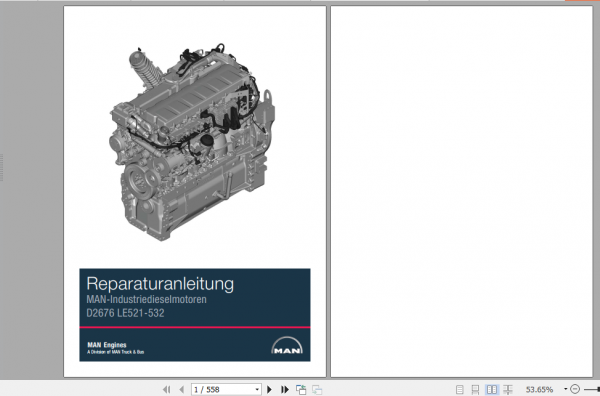Click the MAN logo on the cover
Viewport: 600px width, 396px height.
(287, 345)
